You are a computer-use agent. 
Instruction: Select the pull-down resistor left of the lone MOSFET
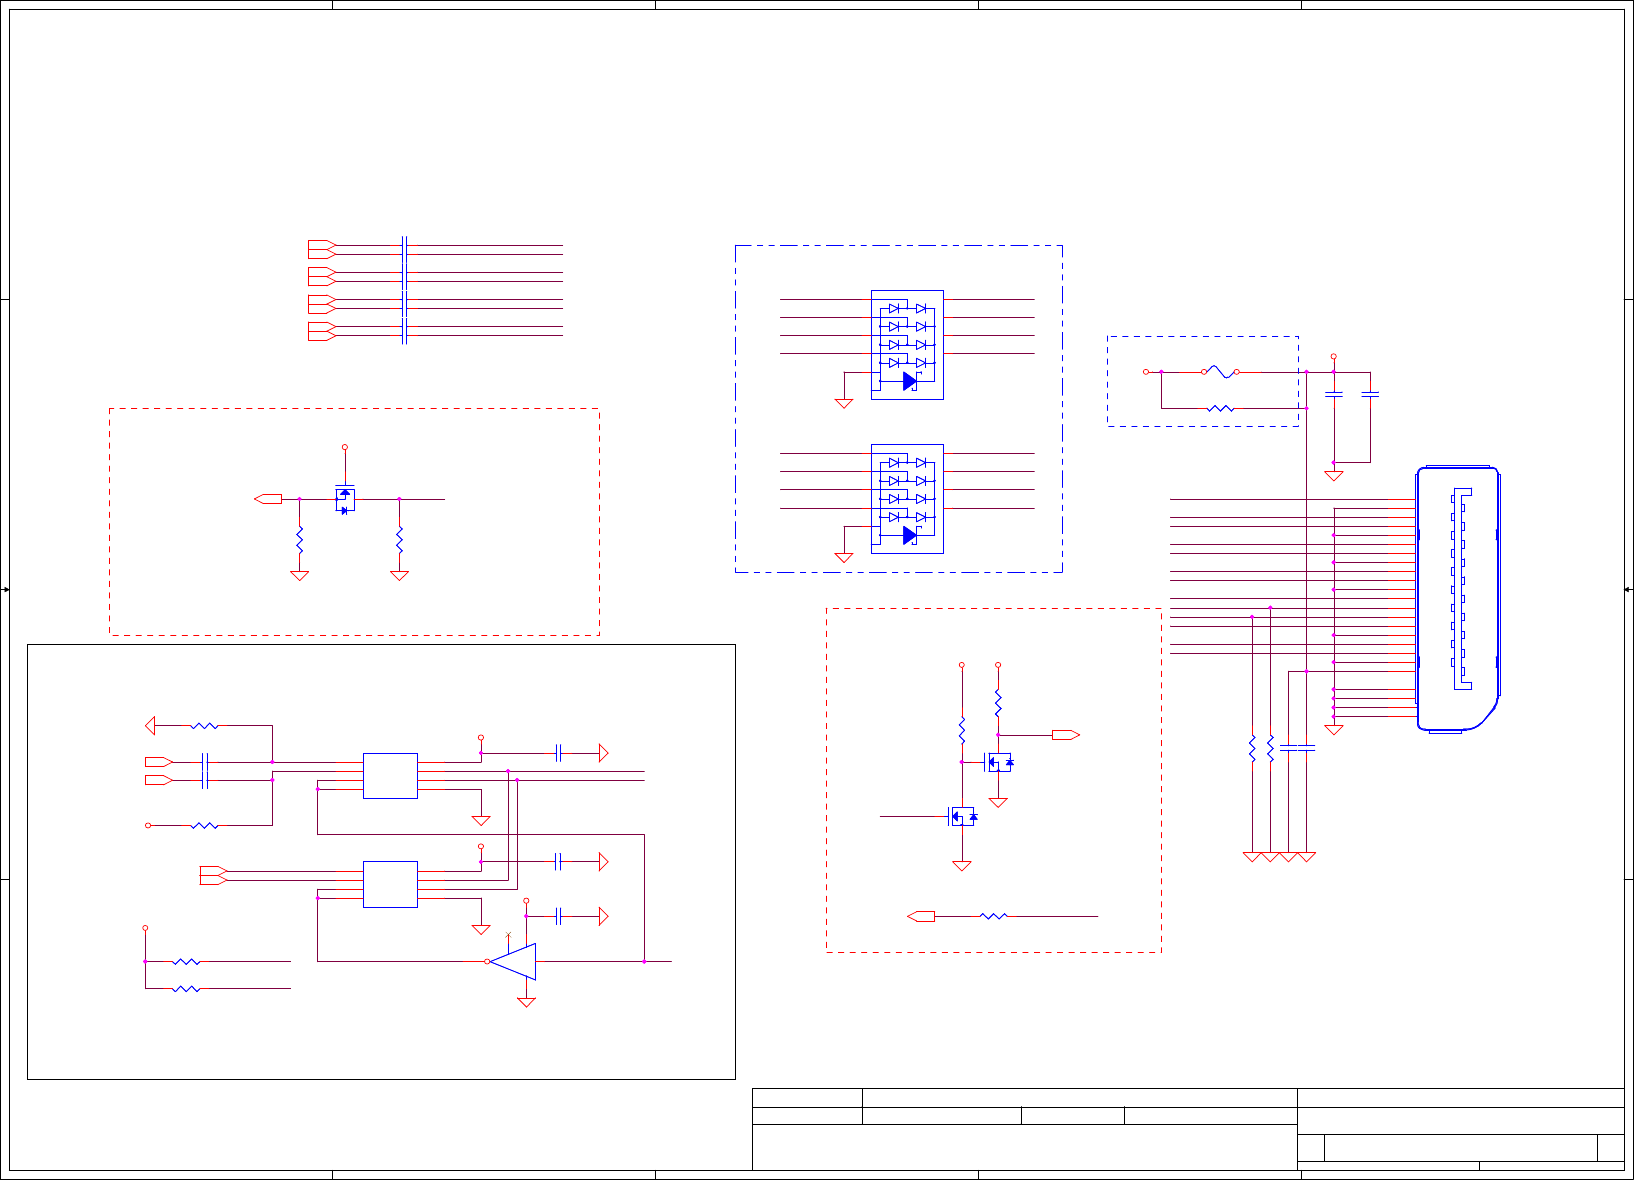pos(299,541)
